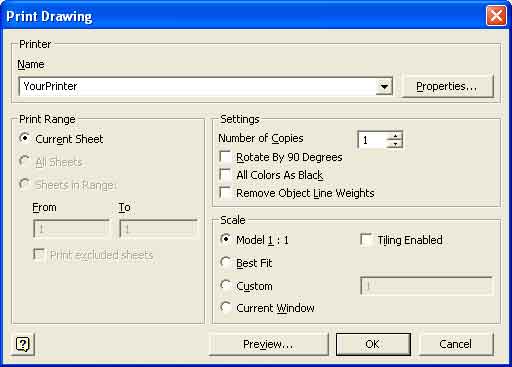
Task: Select Current Window scale option
Action: click(x=226, y=307)
